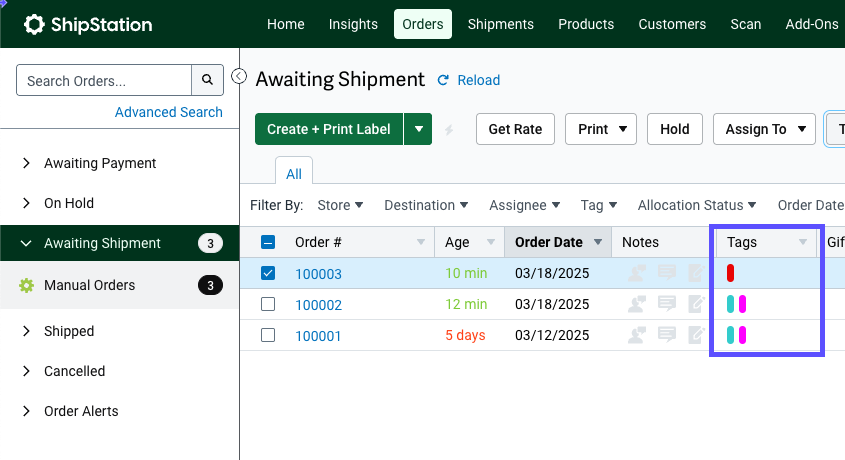
Task: Check the checkbox for order 100002
Action: pyautogui.click(x=268, y=304)
